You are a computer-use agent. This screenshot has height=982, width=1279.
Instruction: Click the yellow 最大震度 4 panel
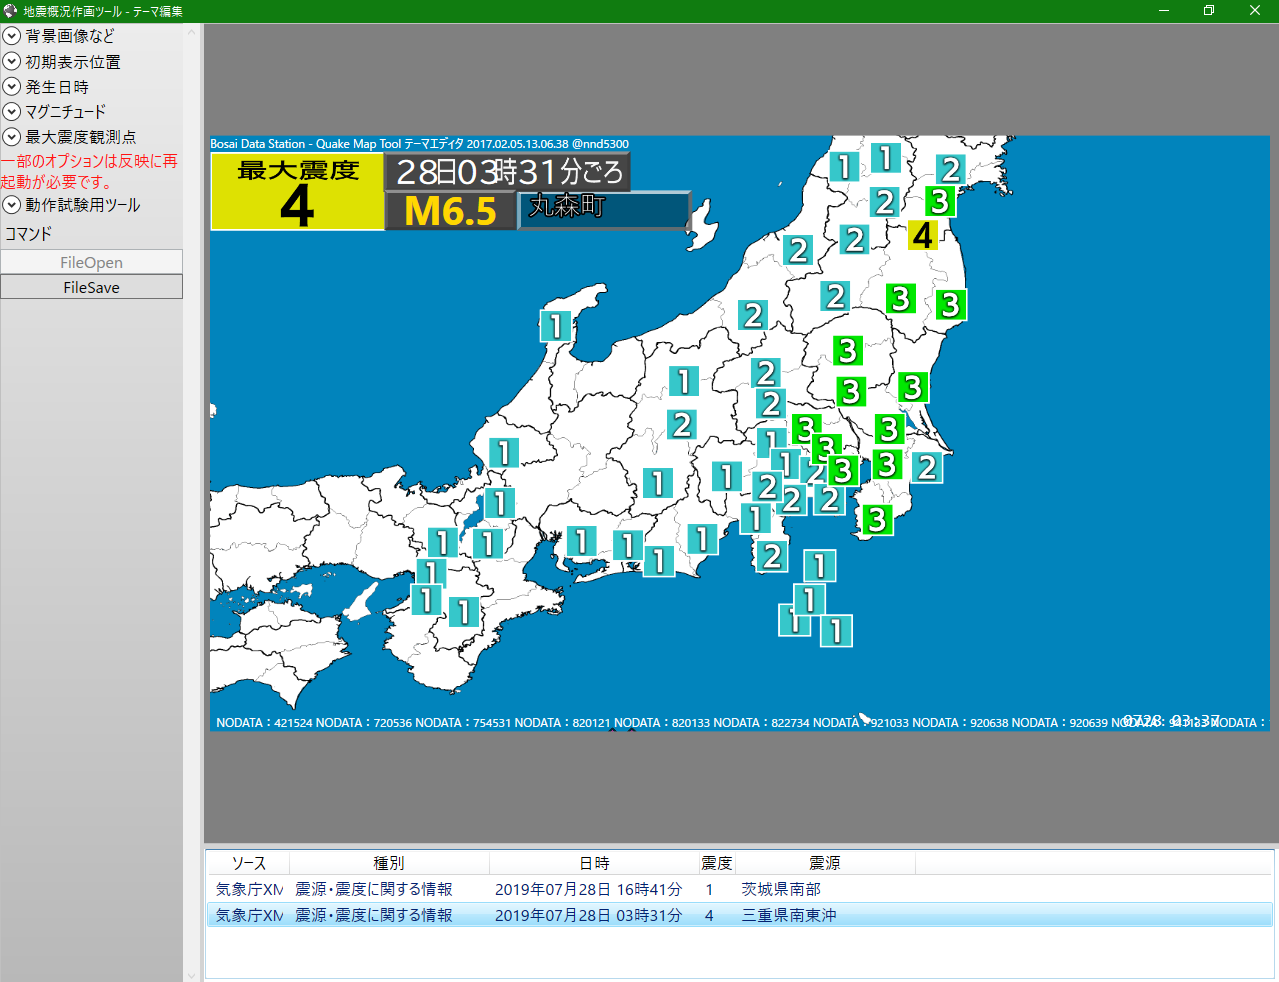click(297, 192)
